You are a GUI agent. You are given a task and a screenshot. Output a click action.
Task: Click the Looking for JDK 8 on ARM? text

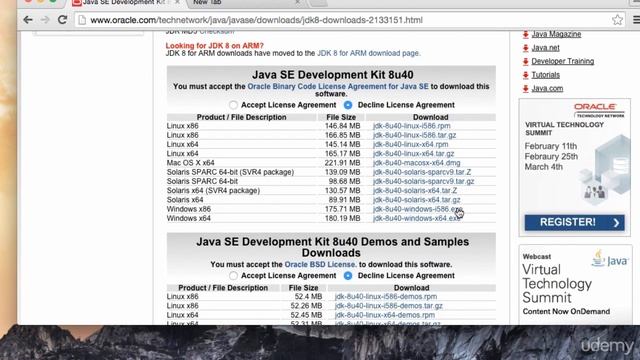215,46
